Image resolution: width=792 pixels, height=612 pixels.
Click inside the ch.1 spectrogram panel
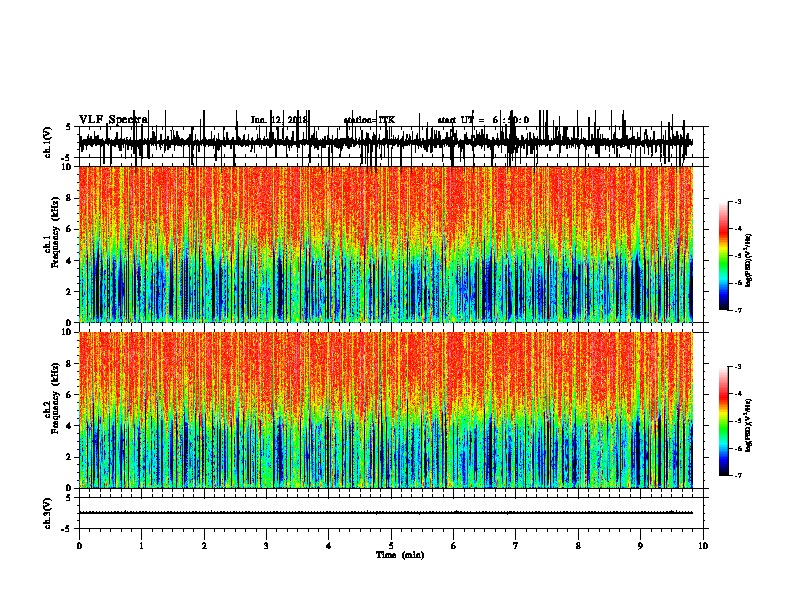tap(386, 244)
